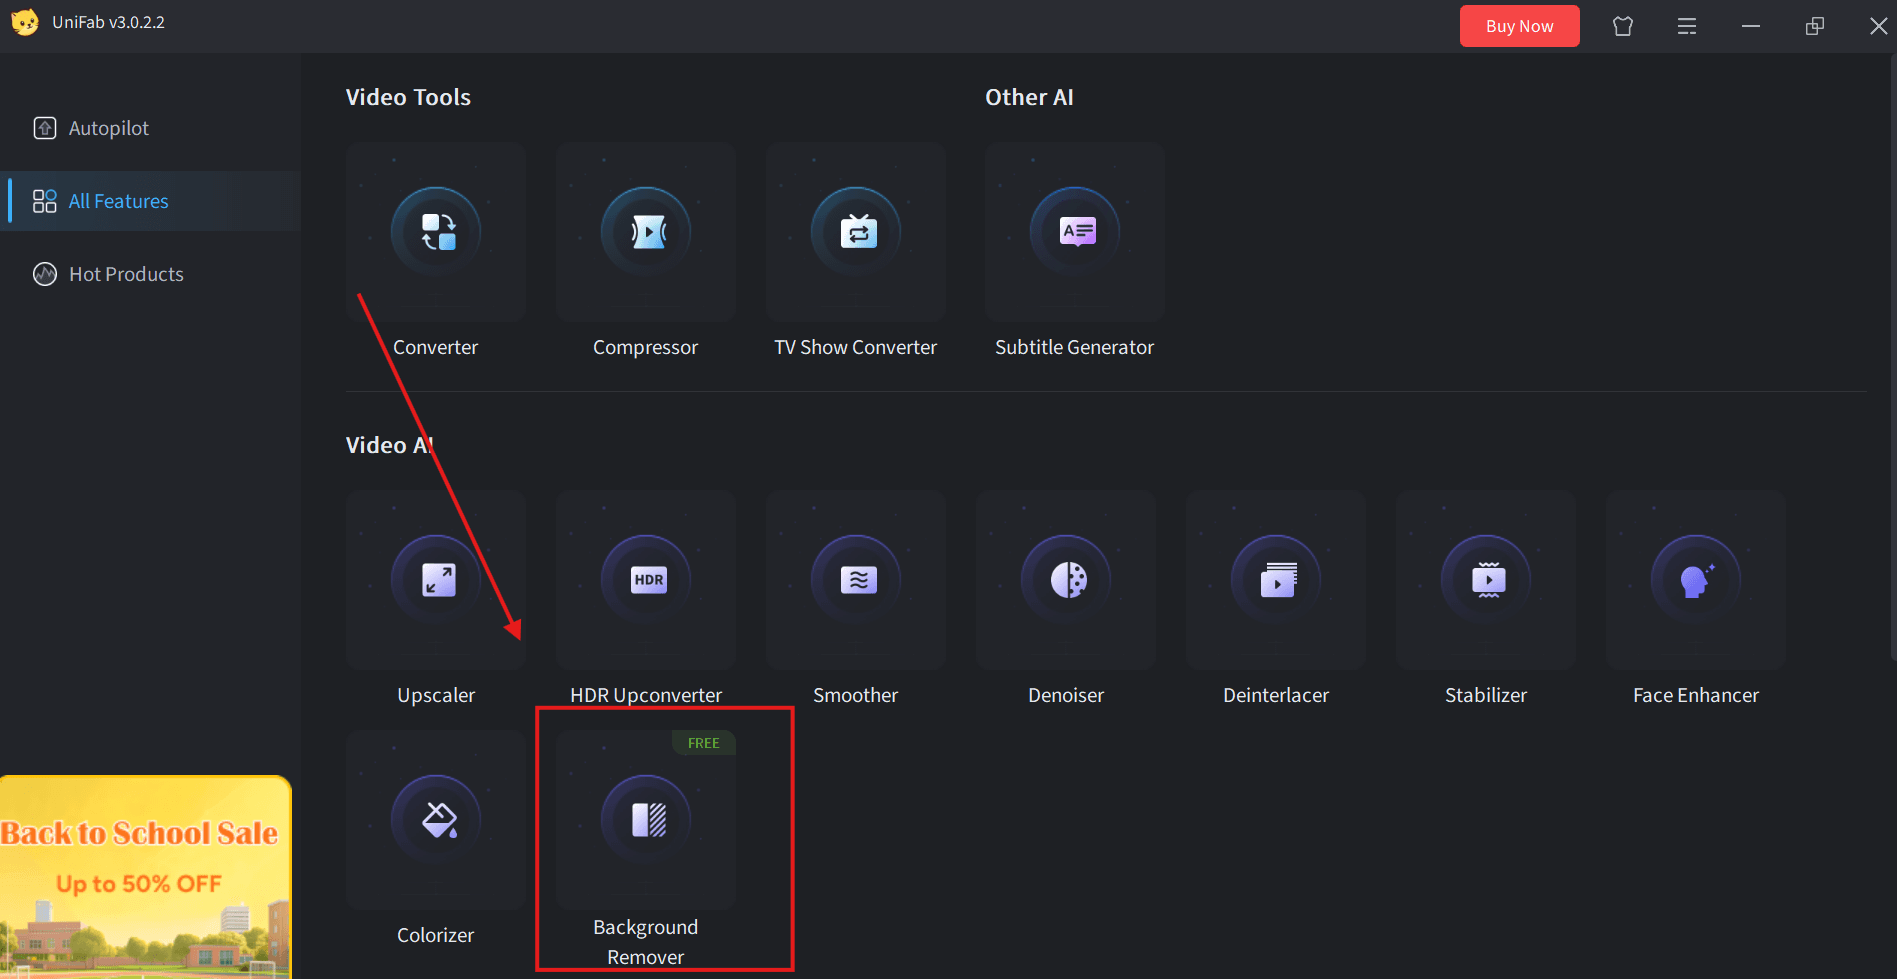Select the Smoother tool icon

click(856, 579)
